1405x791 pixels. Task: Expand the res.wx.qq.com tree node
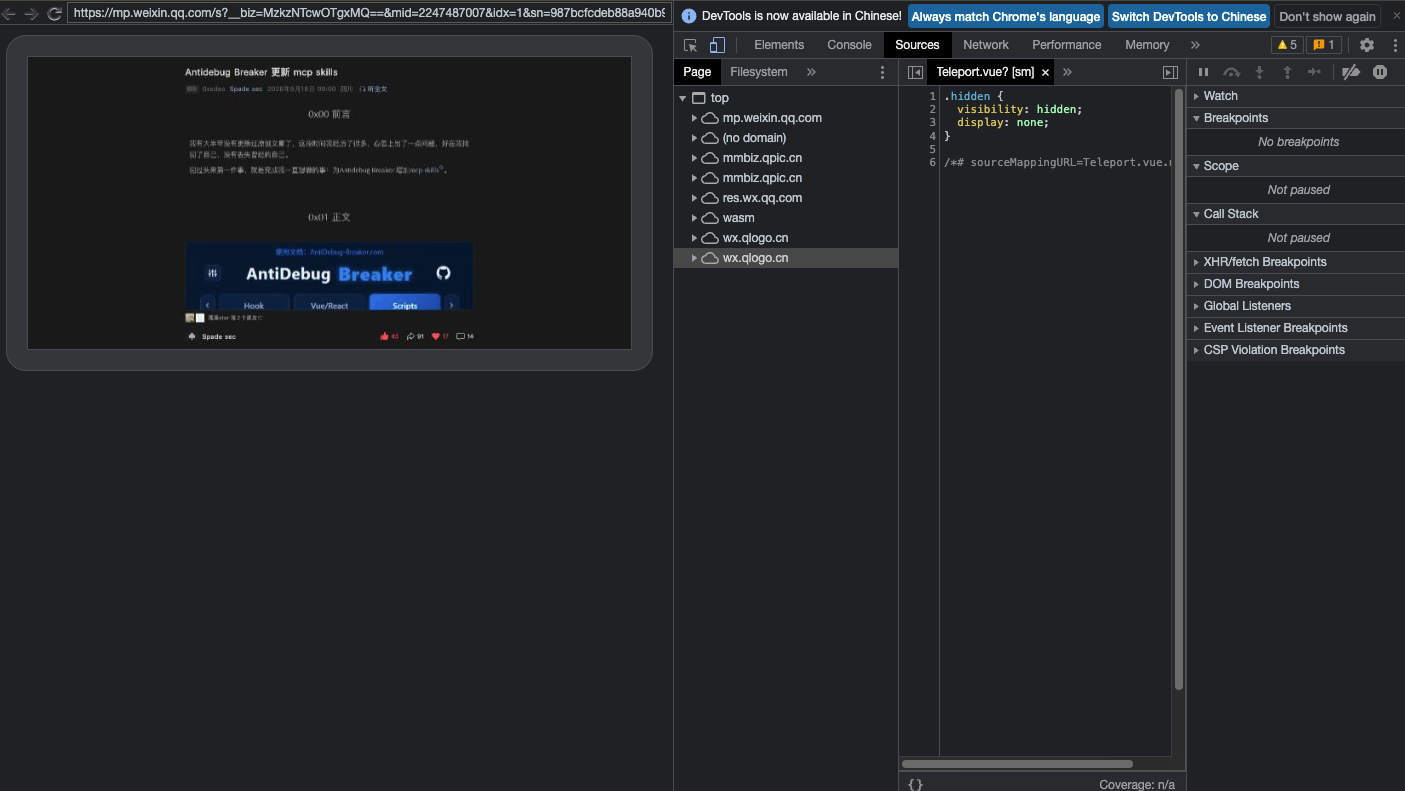point(694,198)
